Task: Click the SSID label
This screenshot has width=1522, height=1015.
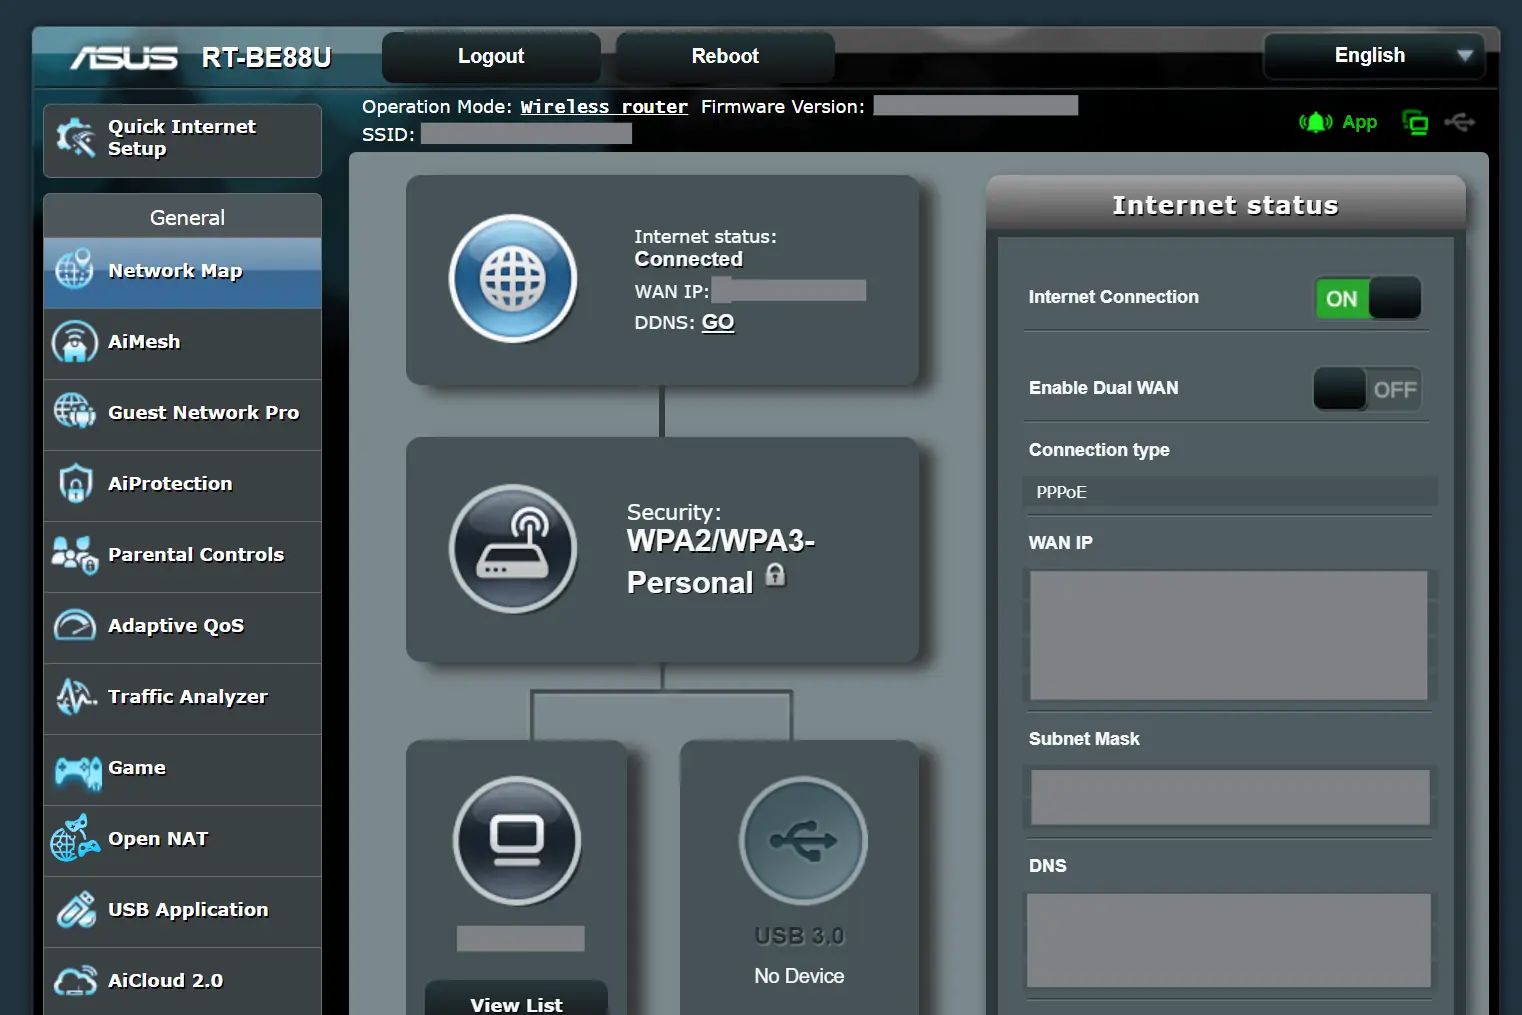Action: [388, 135]
